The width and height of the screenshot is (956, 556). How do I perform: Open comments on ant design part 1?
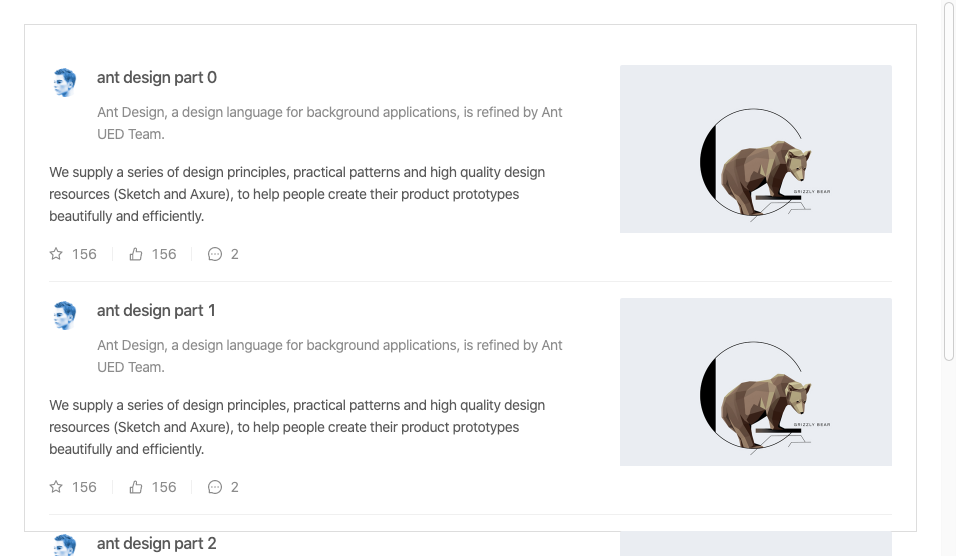click(x=214, y=487)
